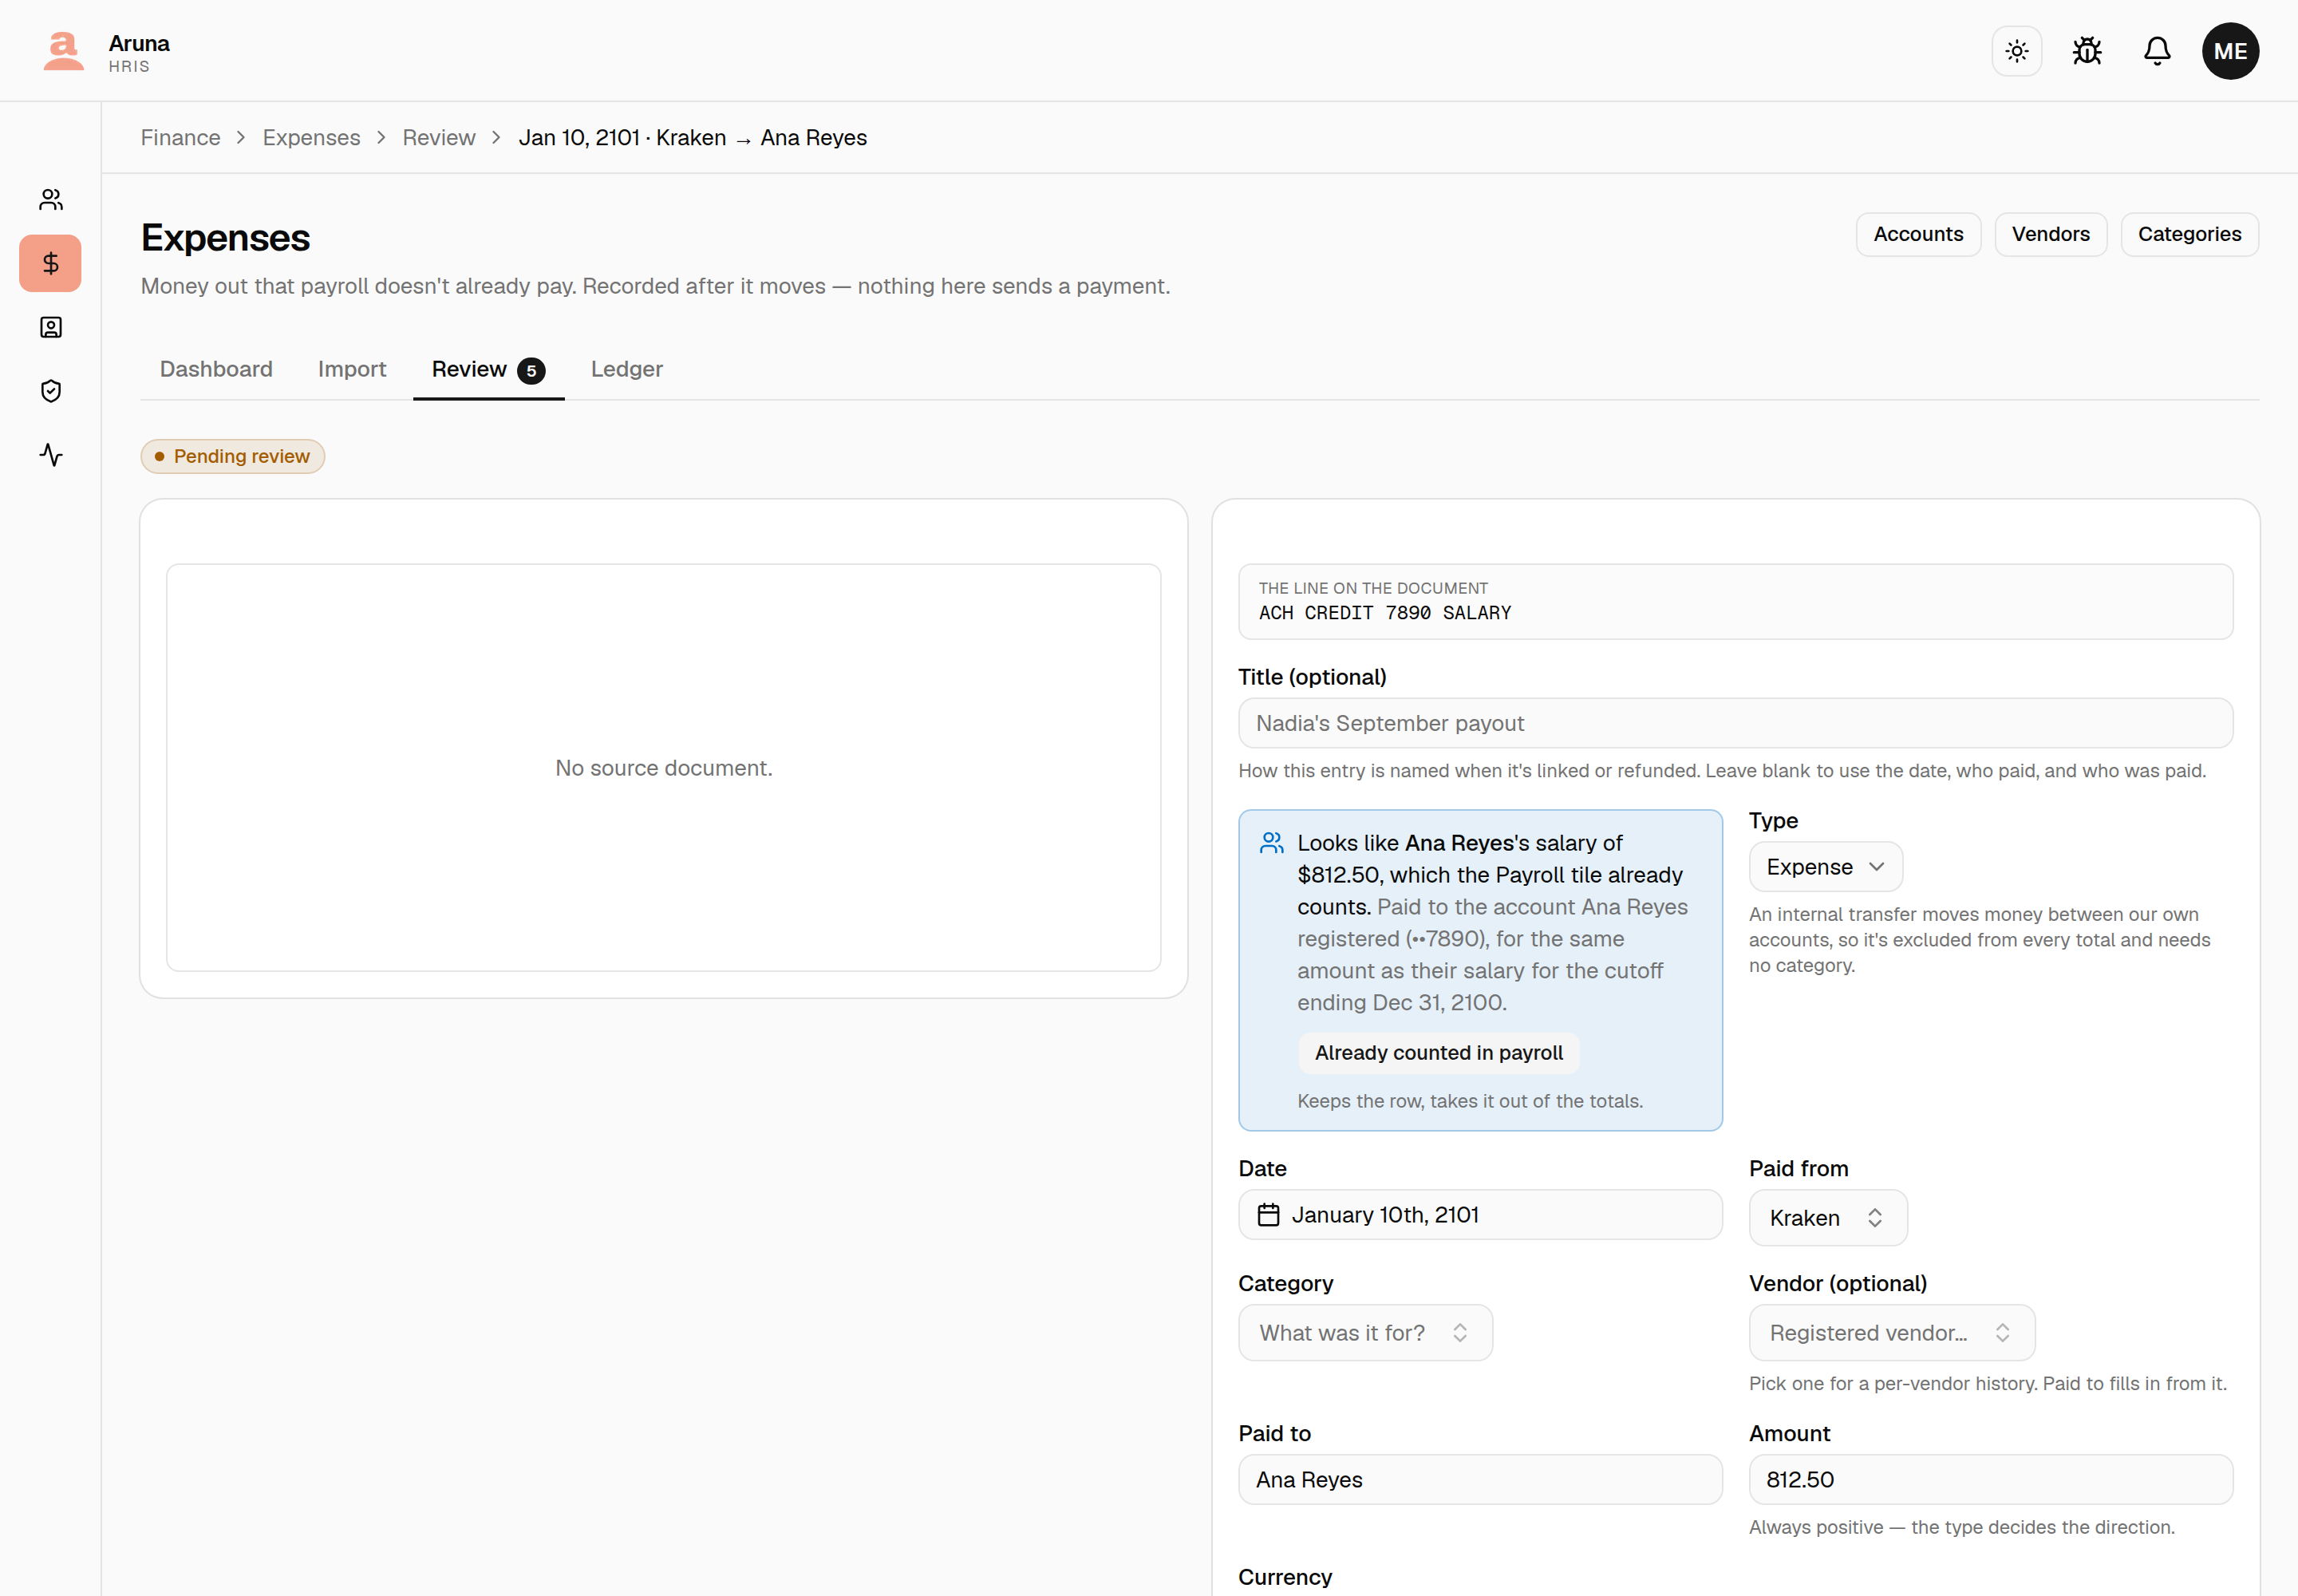The width and height of the screenshot is (2298, 1596).
Task: Open the Type dropdown set to Expense
Action: click(1825, 867)
